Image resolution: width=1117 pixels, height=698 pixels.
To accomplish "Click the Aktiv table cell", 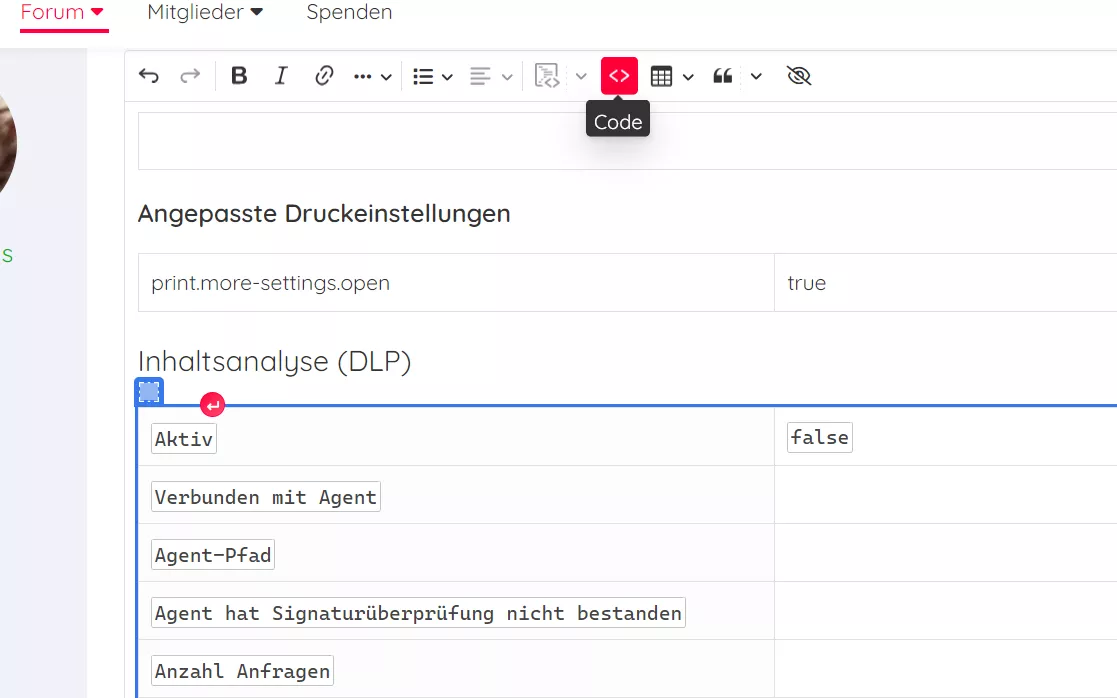I will click(x=456, y=437).
